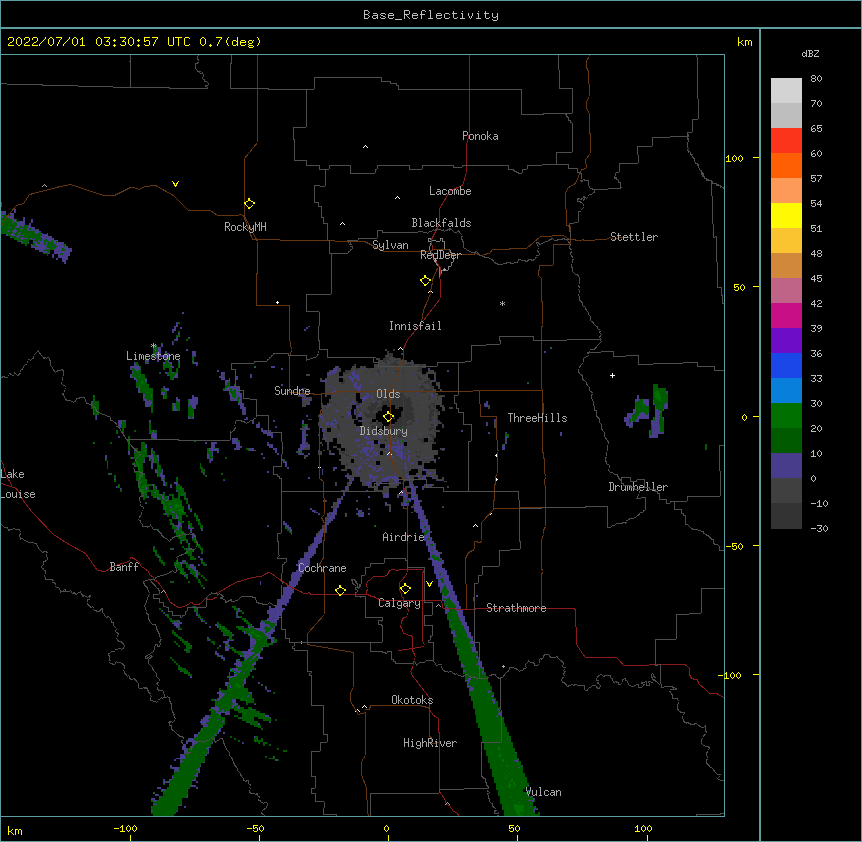Select the radar site diamond between Olds and Didsbury
The height and width of the screenshot is (842, 862).
click(x=388, y=417)
